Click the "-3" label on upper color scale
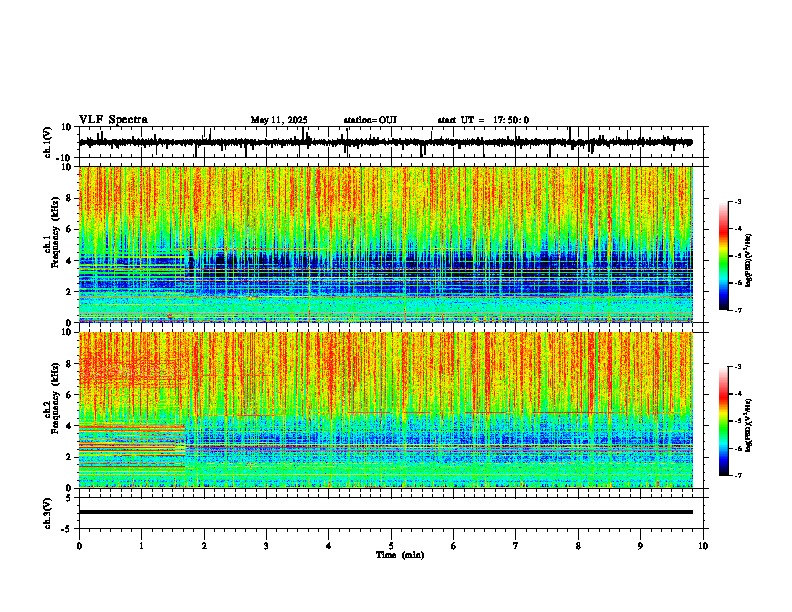The height and width of the screenshot is (612, 792). point(738,202)
